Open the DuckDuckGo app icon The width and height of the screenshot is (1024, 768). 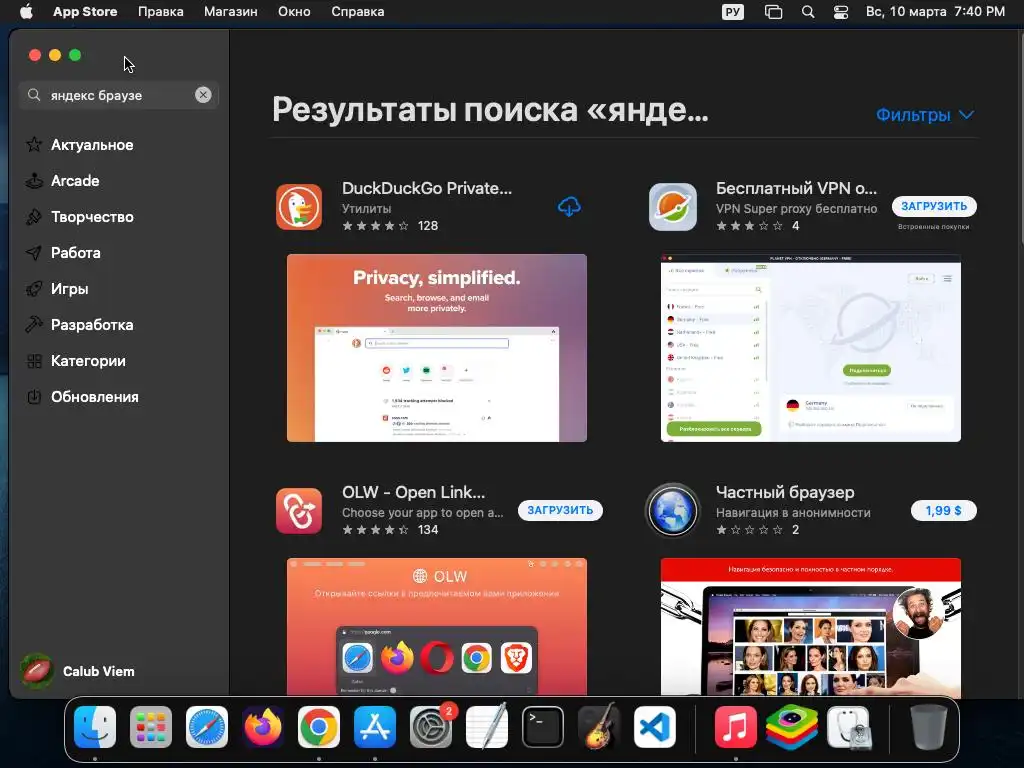coord(298,207)
